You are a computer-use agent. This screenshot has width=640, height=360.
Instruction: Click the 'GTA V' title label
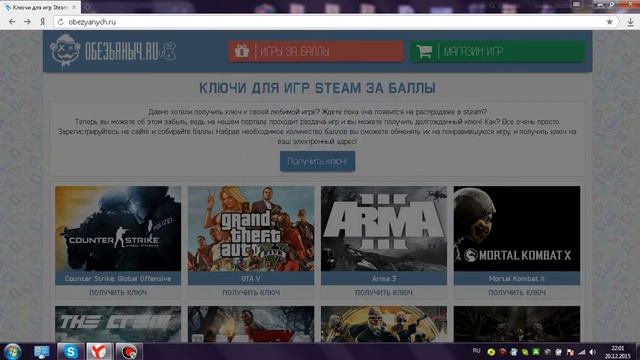pyautogui.click(x=251, y=279)
